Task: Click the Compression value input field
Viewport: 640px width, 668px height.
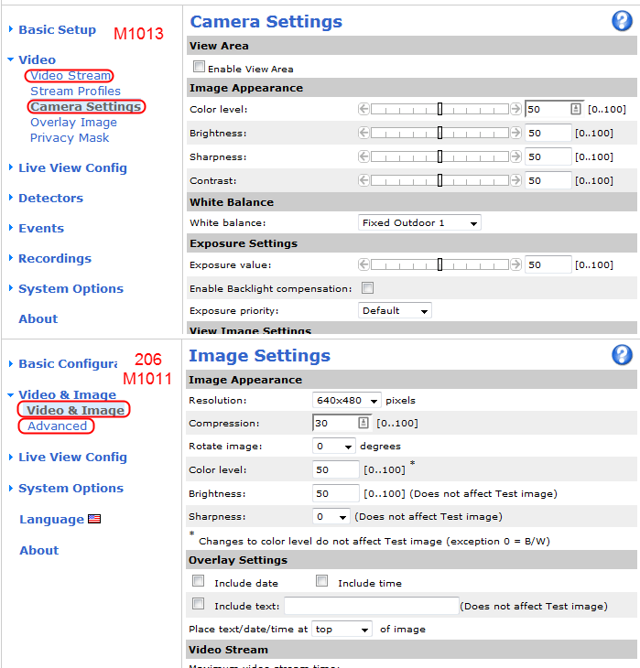Action: point(335,423)
